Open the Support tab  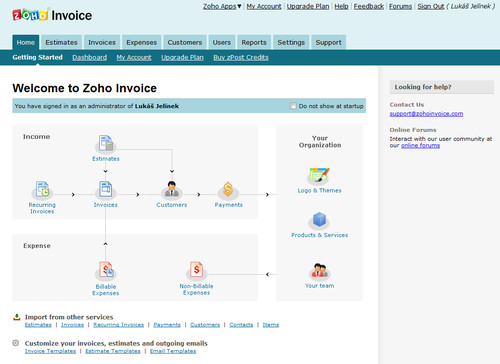[328, 42]
